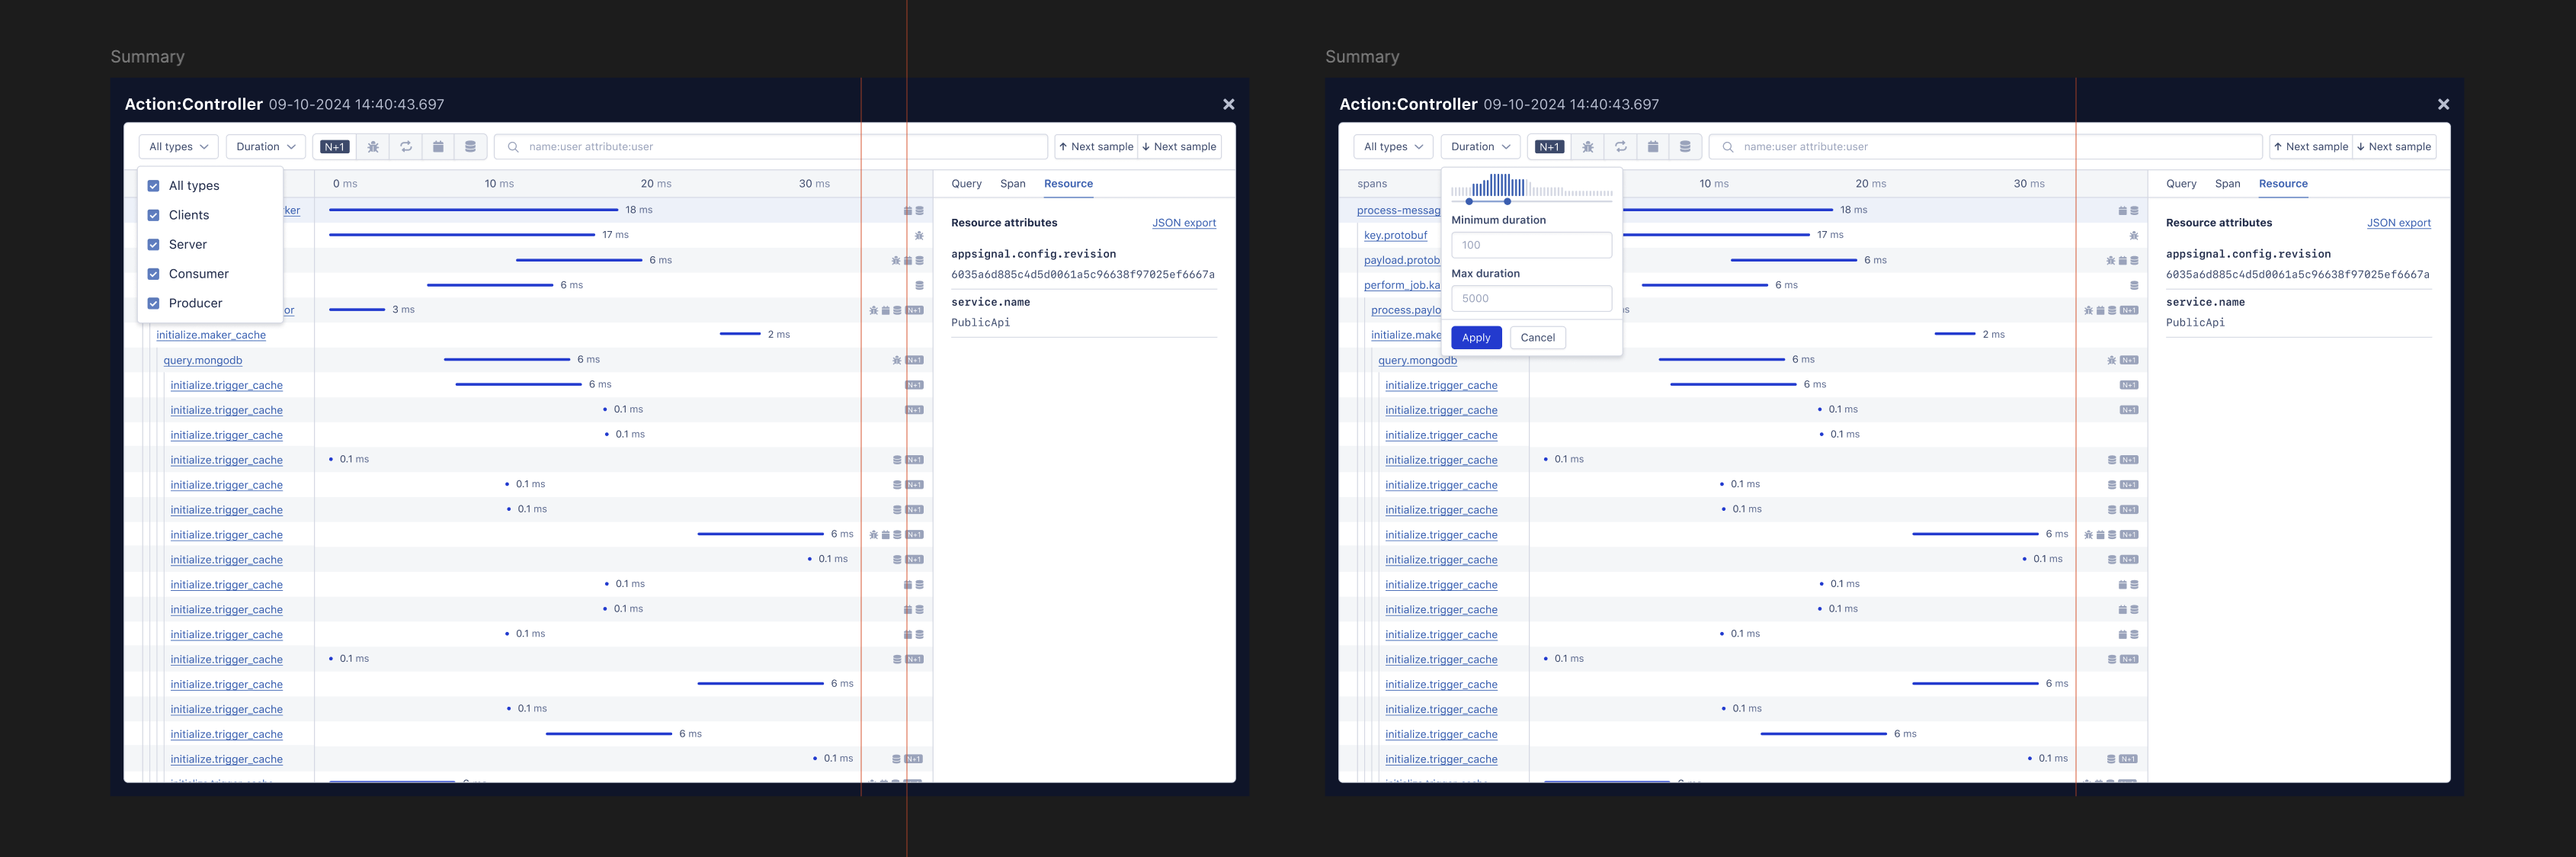Click the down-arrow Next sample button in left panel

pyautogui.click(x=1180, y=147)
